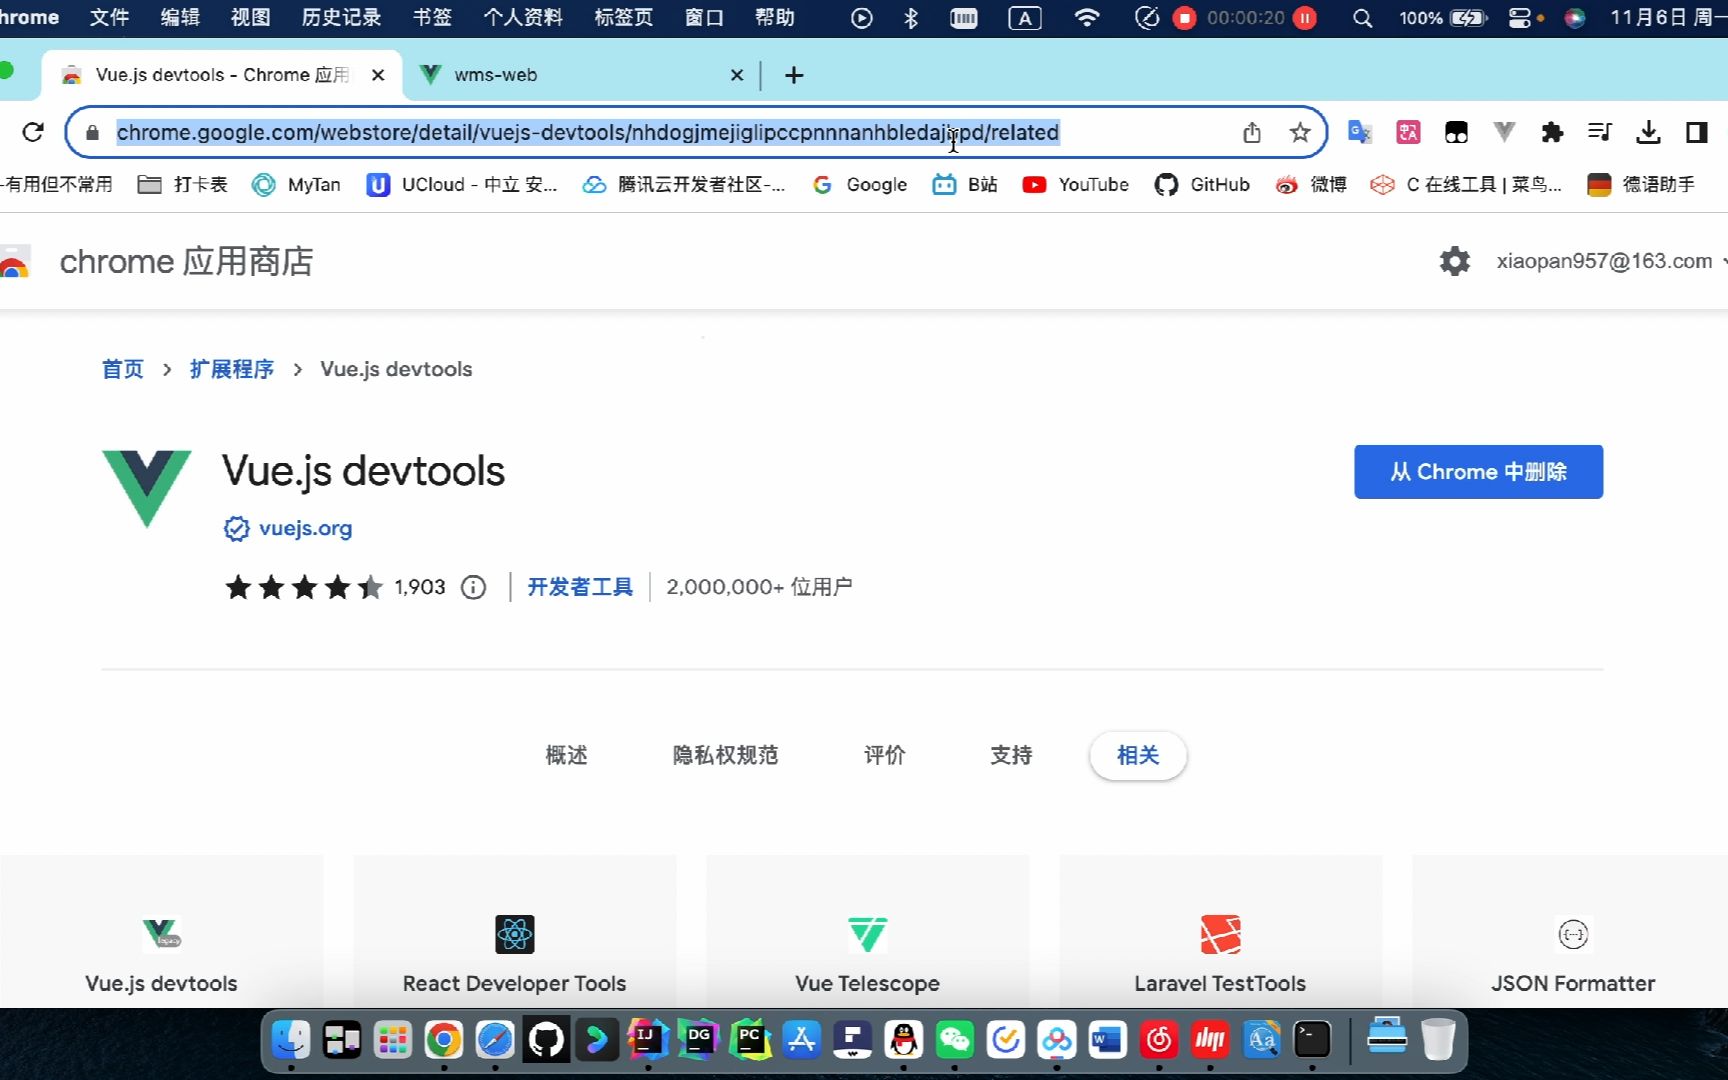Open the Extensions puzzle piece menu
This screenshot has width=1728, height=1080.
[1552, 132]
